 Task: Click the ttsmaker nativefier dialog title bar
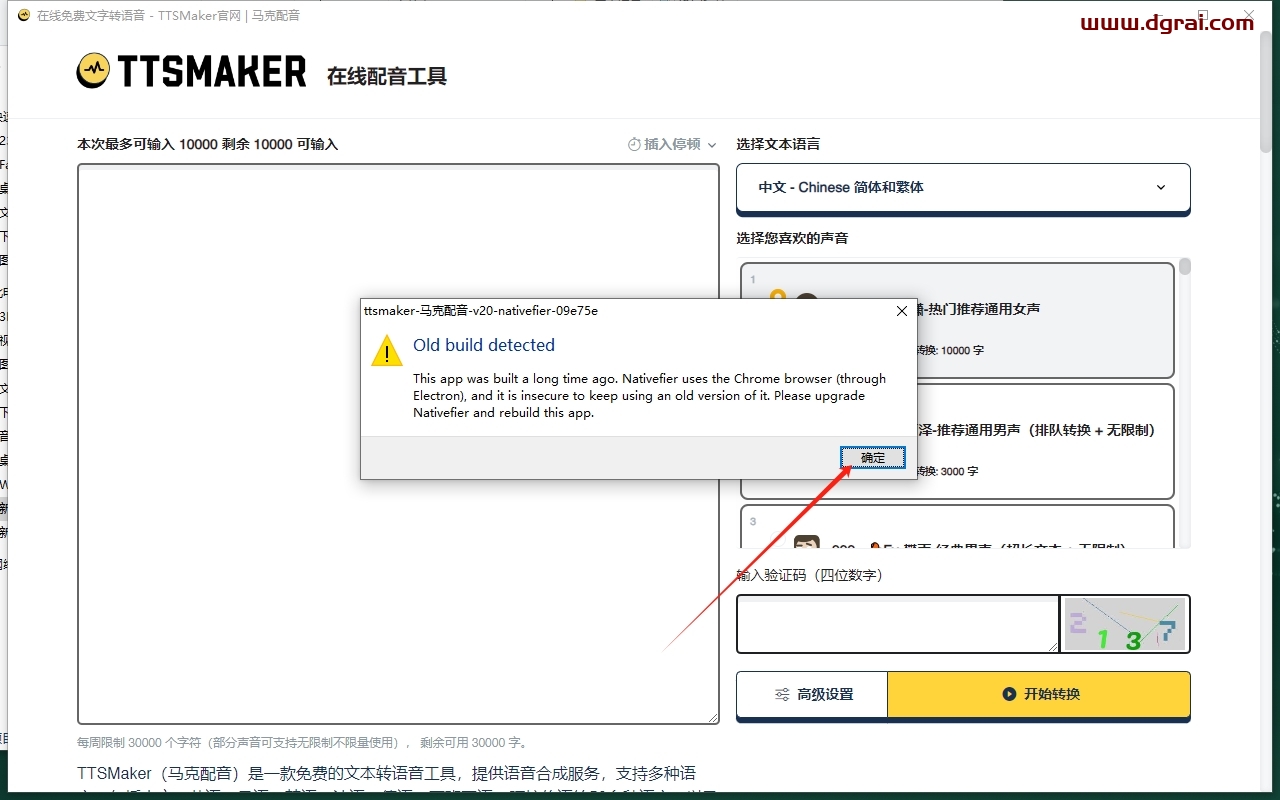[x=600, y=311]
